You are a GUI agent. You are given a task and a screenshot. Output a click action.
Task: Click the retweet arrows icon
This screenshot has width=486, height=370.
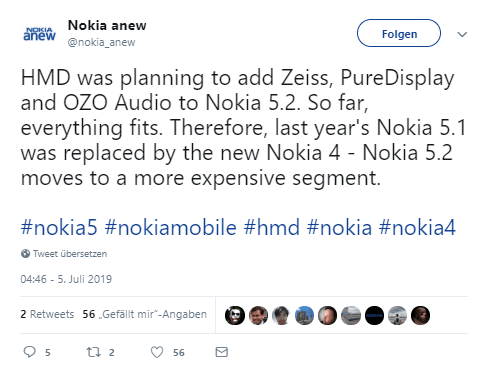point(93,352)
